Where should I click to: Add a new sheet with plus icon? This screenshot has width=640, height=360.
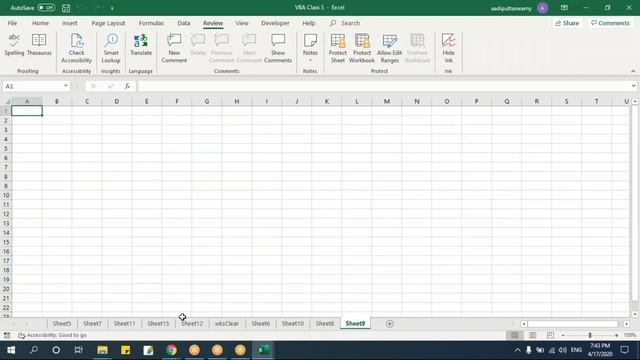click(x=389, y=324)
